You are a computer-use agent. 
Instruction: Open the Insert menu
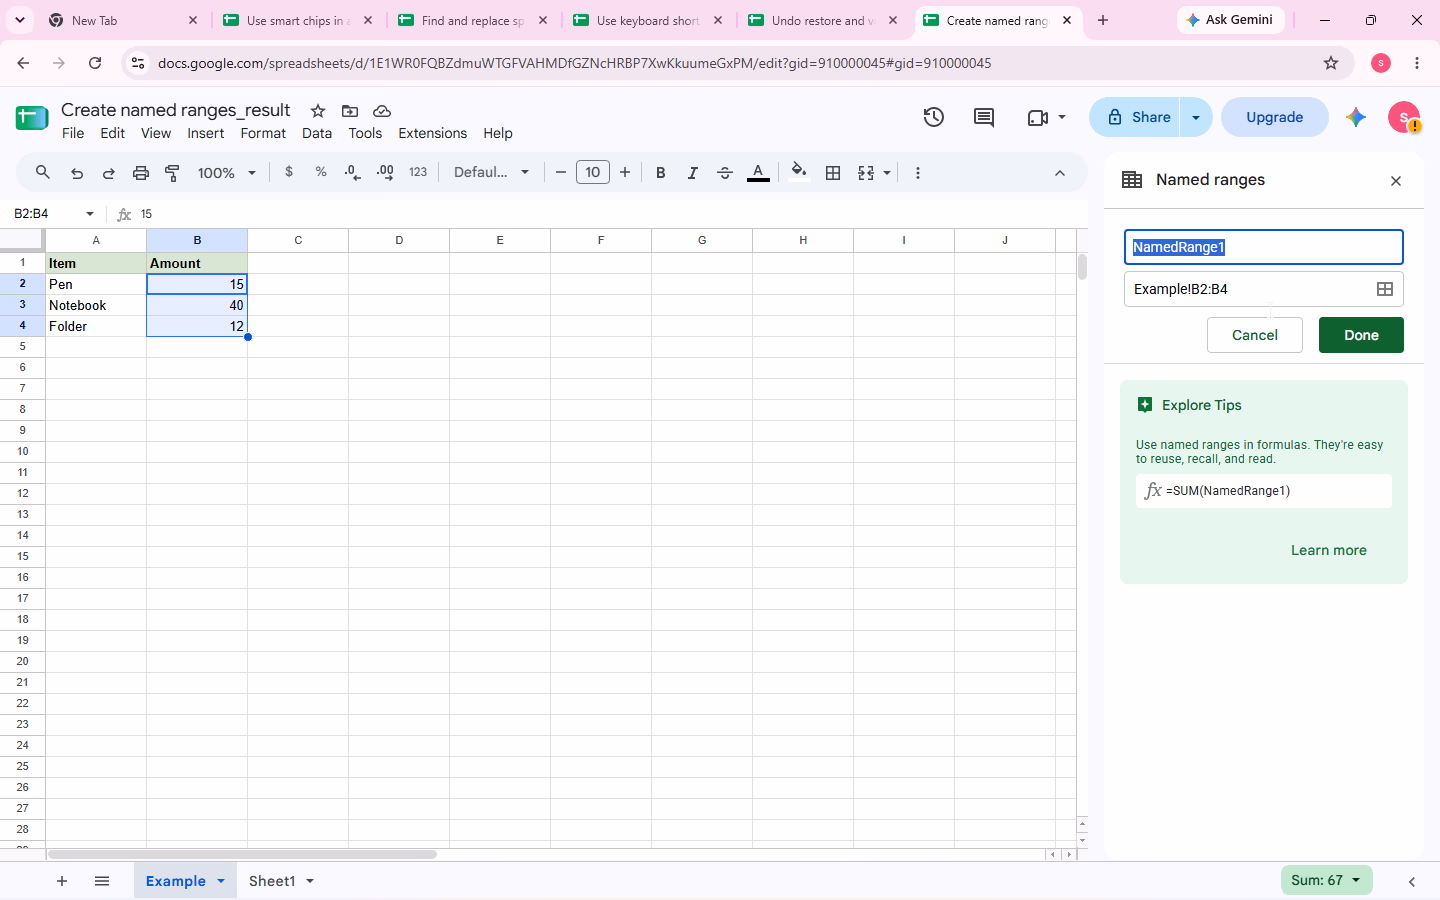(206, 133)
